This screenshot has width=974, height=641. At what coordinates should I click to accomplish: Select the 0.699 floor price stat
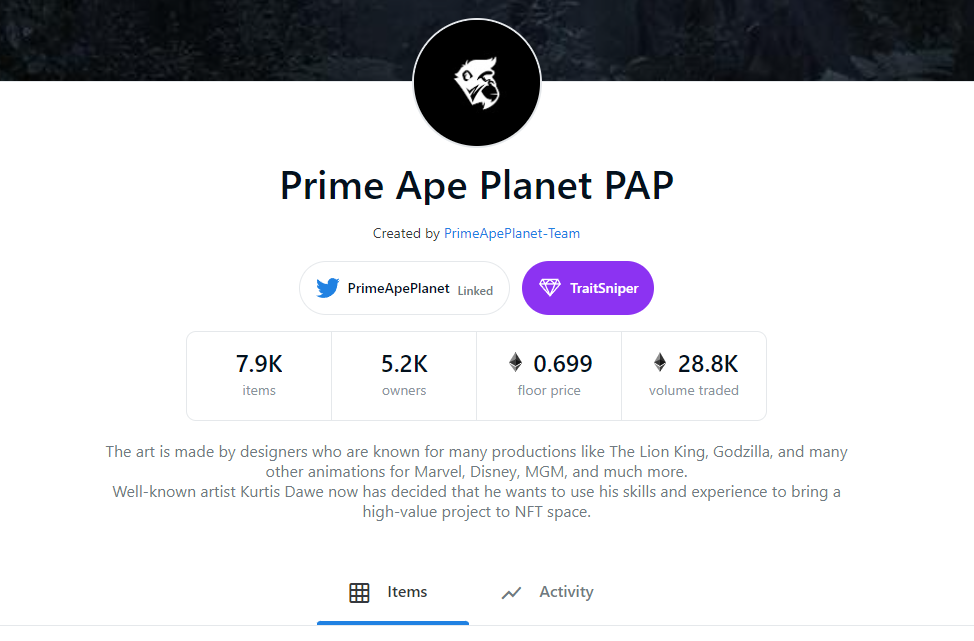pyautogui.click(x=549, y=376)
